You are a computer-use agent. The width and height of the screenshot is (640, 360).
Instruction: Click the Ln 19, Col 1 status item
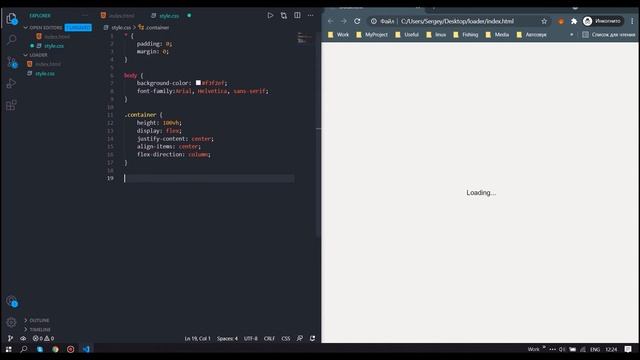coord(198,338)
